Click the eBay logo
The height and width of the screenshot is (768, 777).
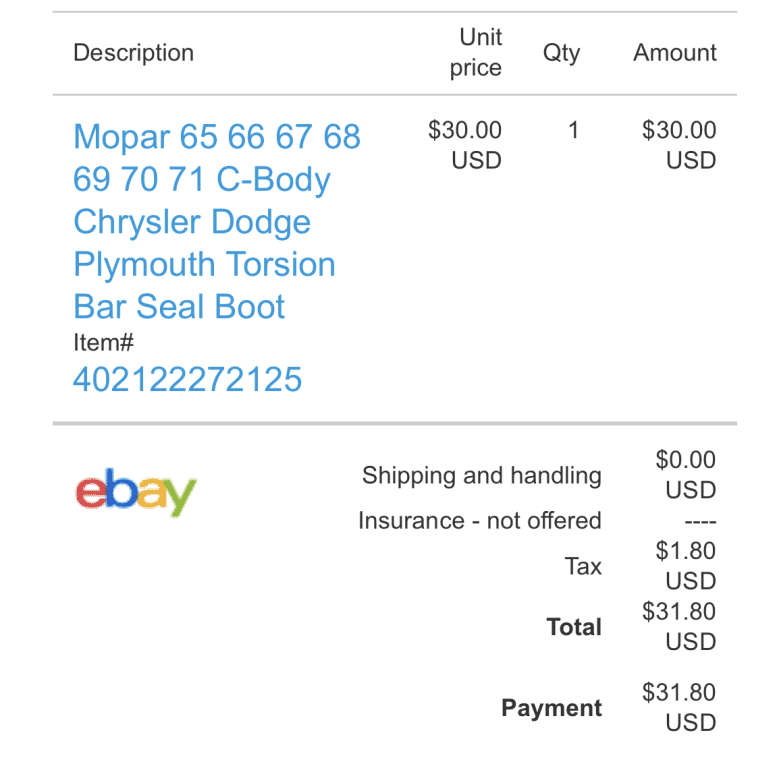coord(136,492)
